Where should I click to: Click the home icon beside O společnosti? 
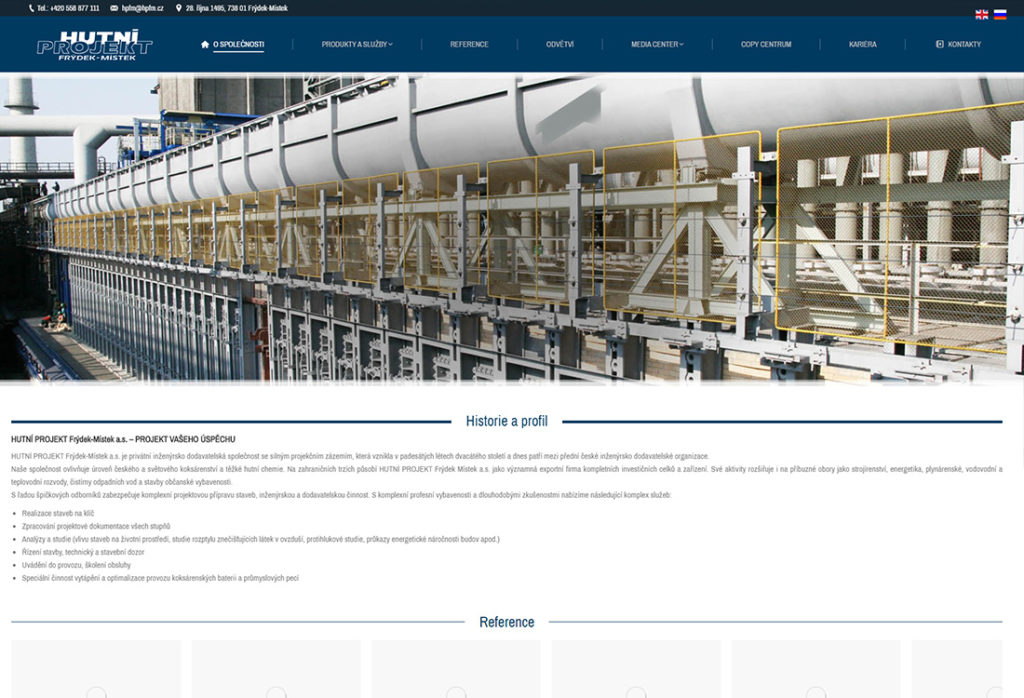[205, 44]
